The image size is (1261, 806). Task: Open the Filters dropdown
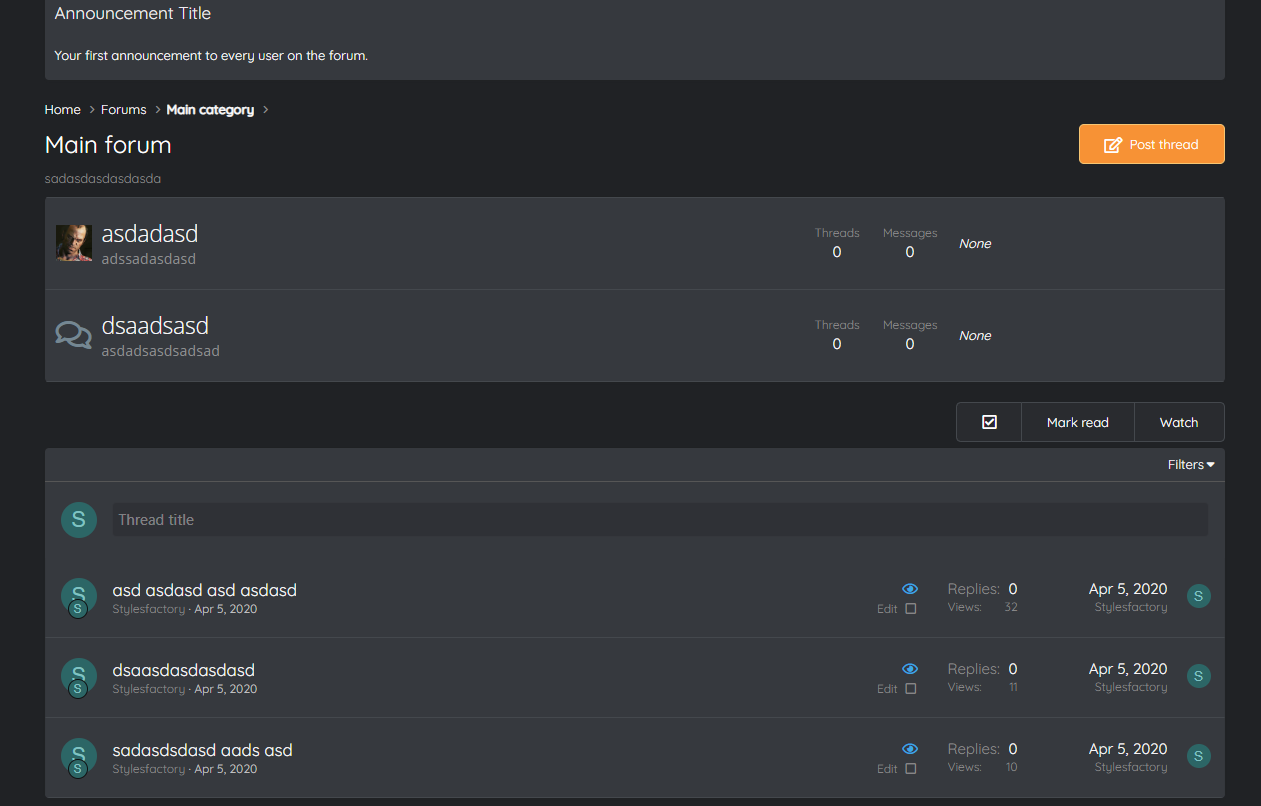click(x=1191, y=465)
